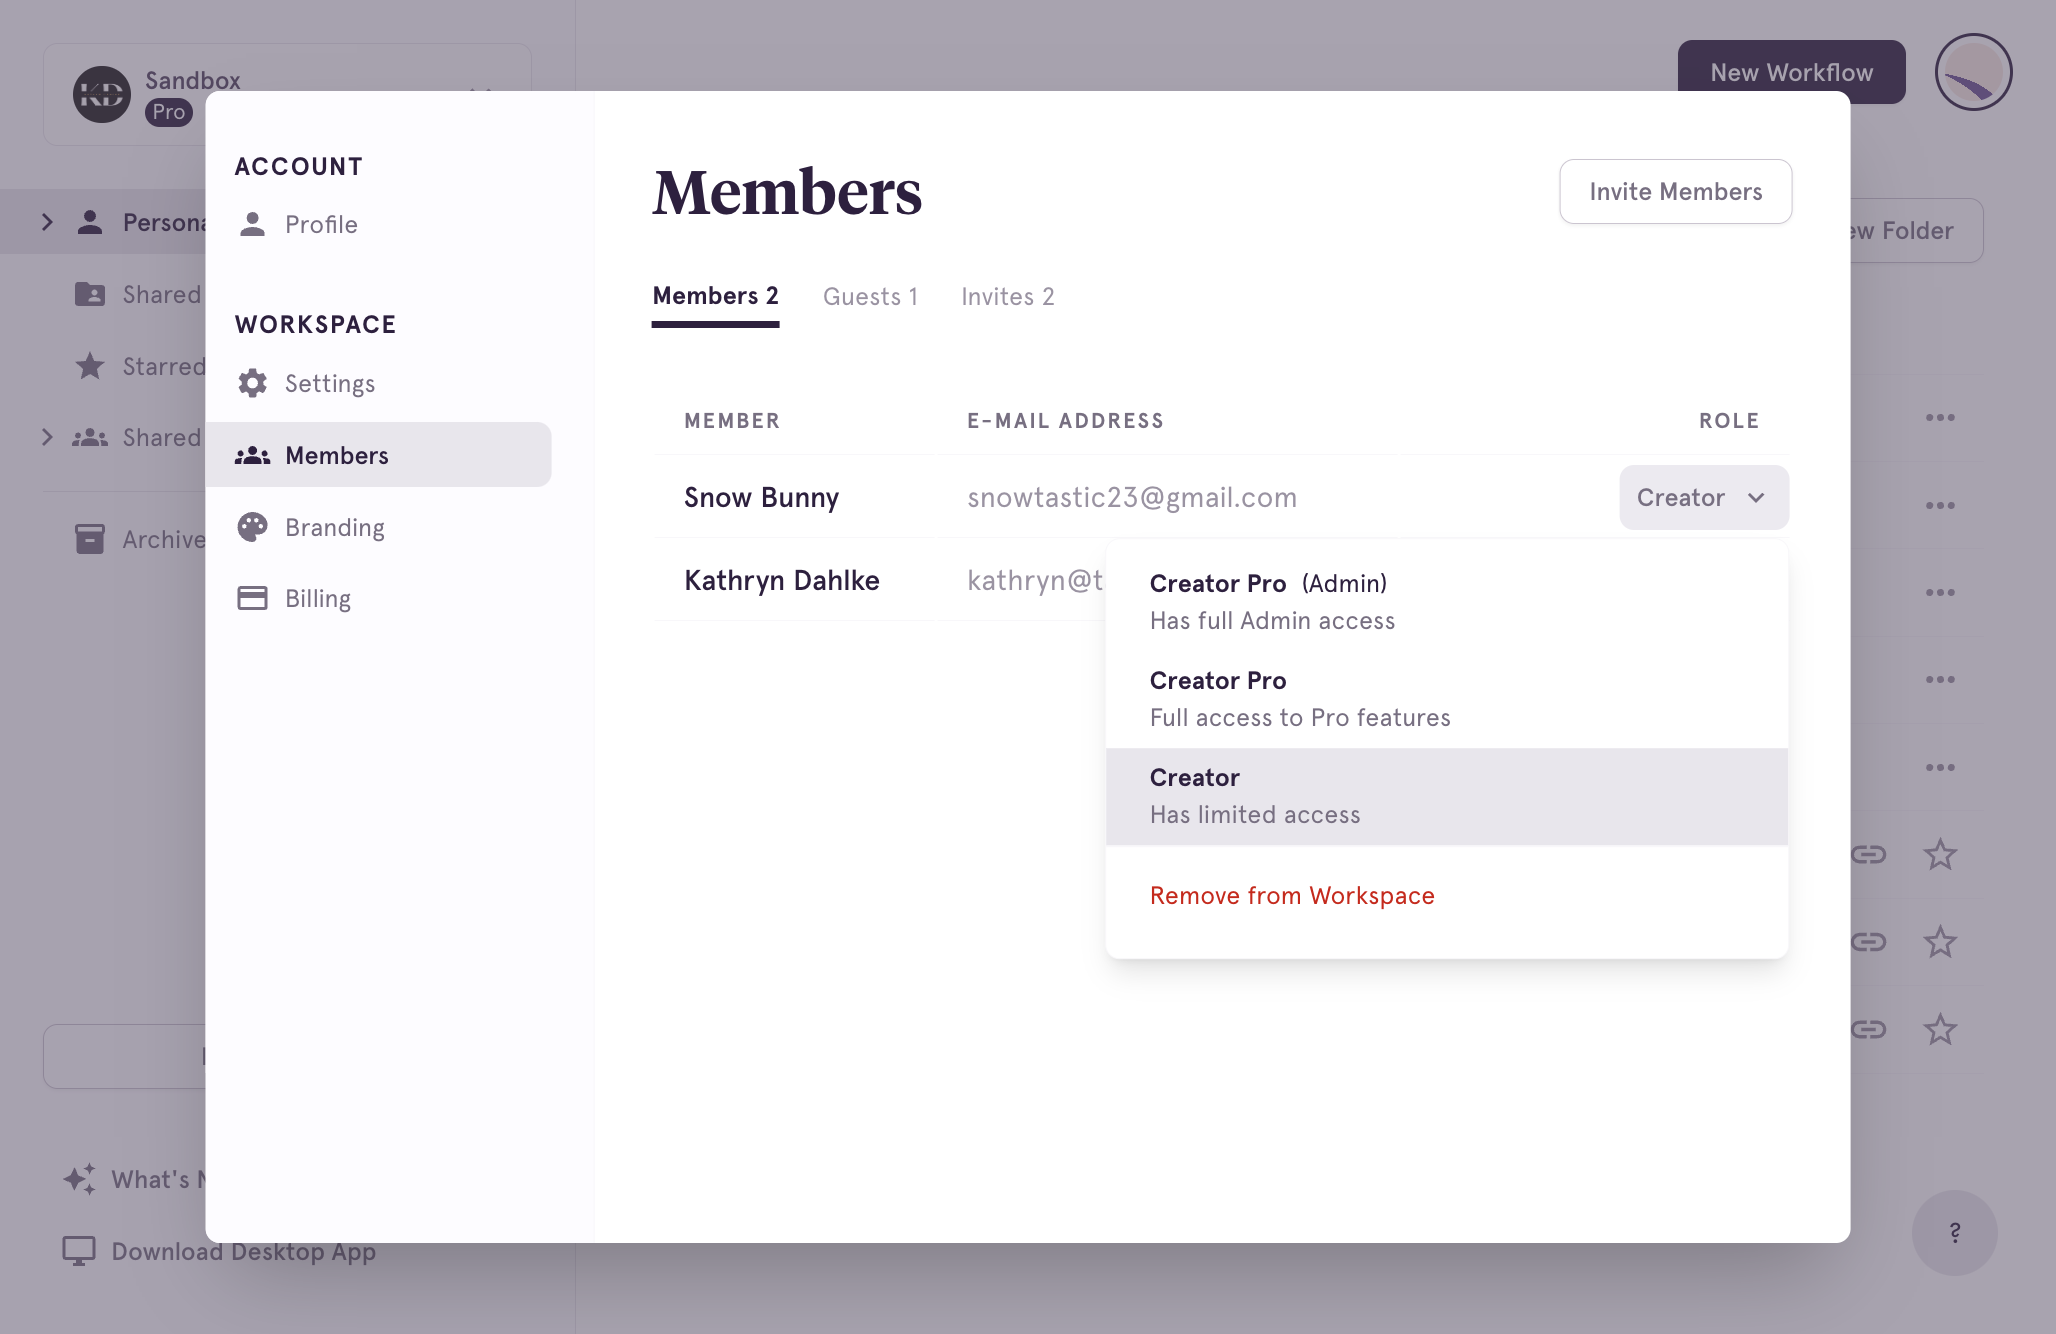Expand the Personal folder chevron
The image size is (2056, 1334).
pyautogui.click(x=47, y=222)
